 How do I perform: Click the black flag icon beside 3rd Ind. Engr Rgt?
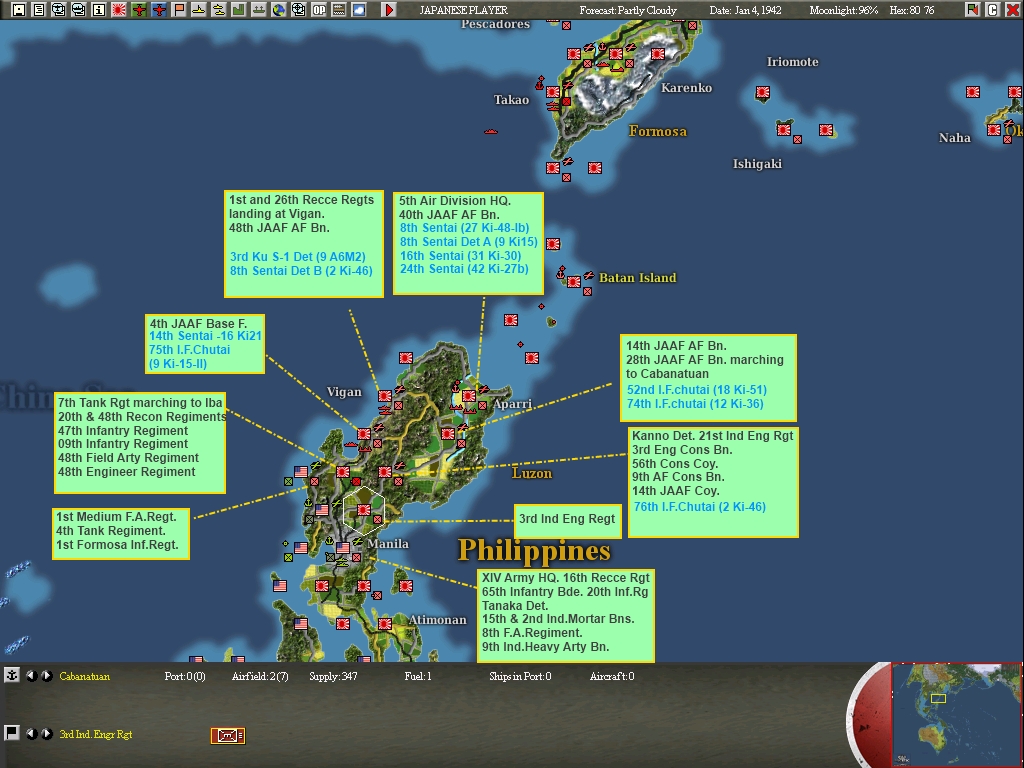click(11, 733)
